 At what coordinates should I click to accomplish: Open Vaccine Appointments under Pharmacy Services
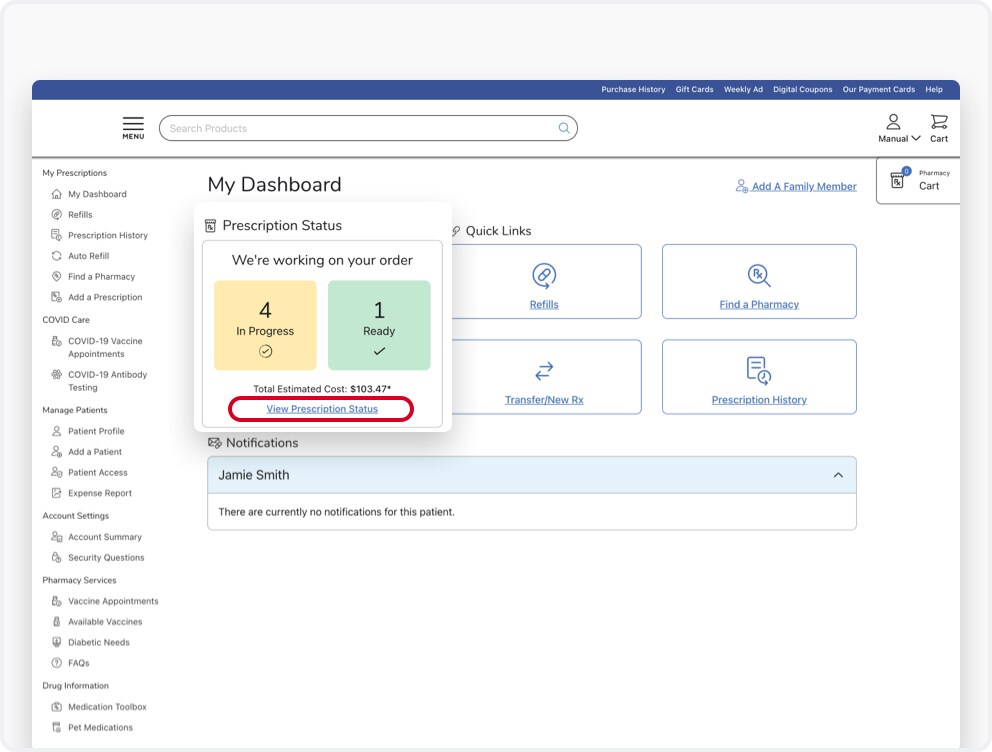[113, 601]
